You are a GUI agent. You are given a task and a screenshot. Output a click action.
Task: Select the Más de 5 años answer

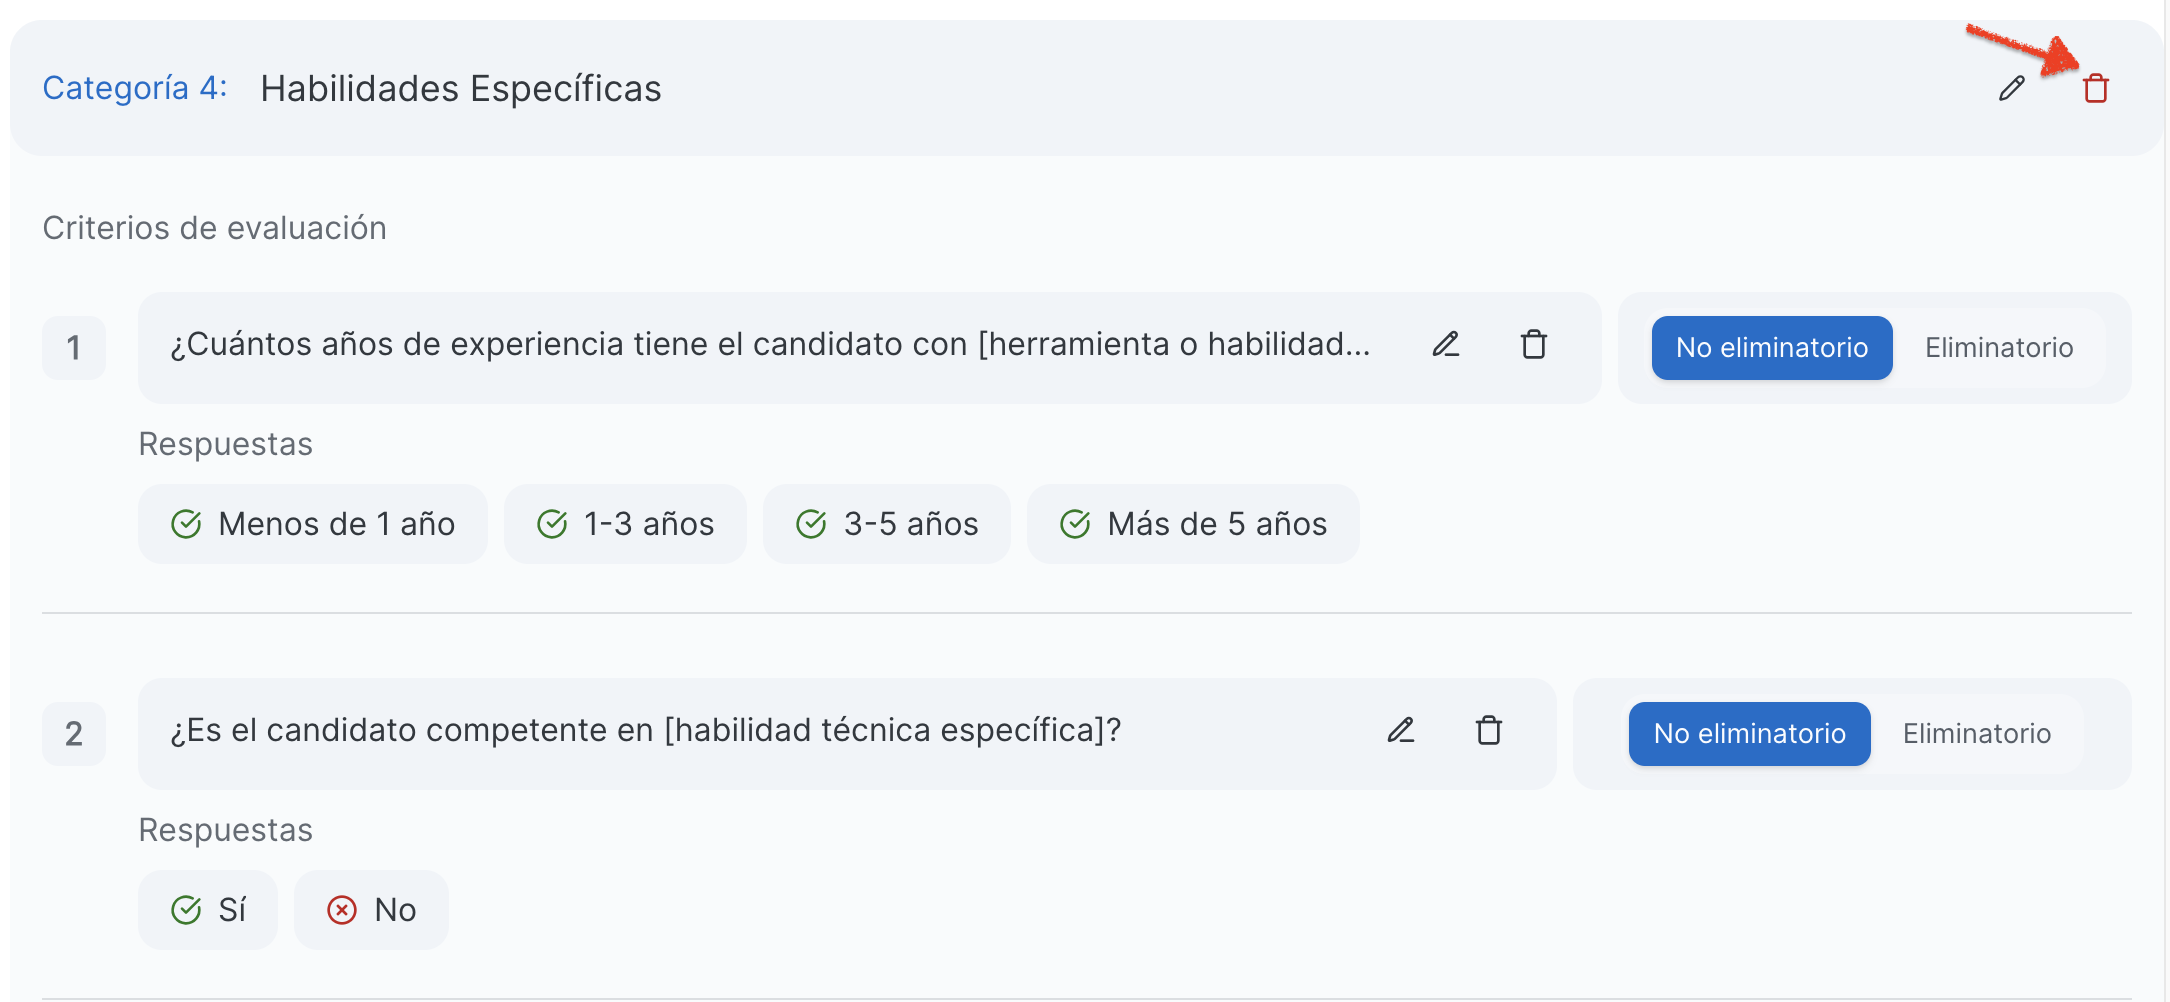pyautogui.click(x=1192, y=524)
